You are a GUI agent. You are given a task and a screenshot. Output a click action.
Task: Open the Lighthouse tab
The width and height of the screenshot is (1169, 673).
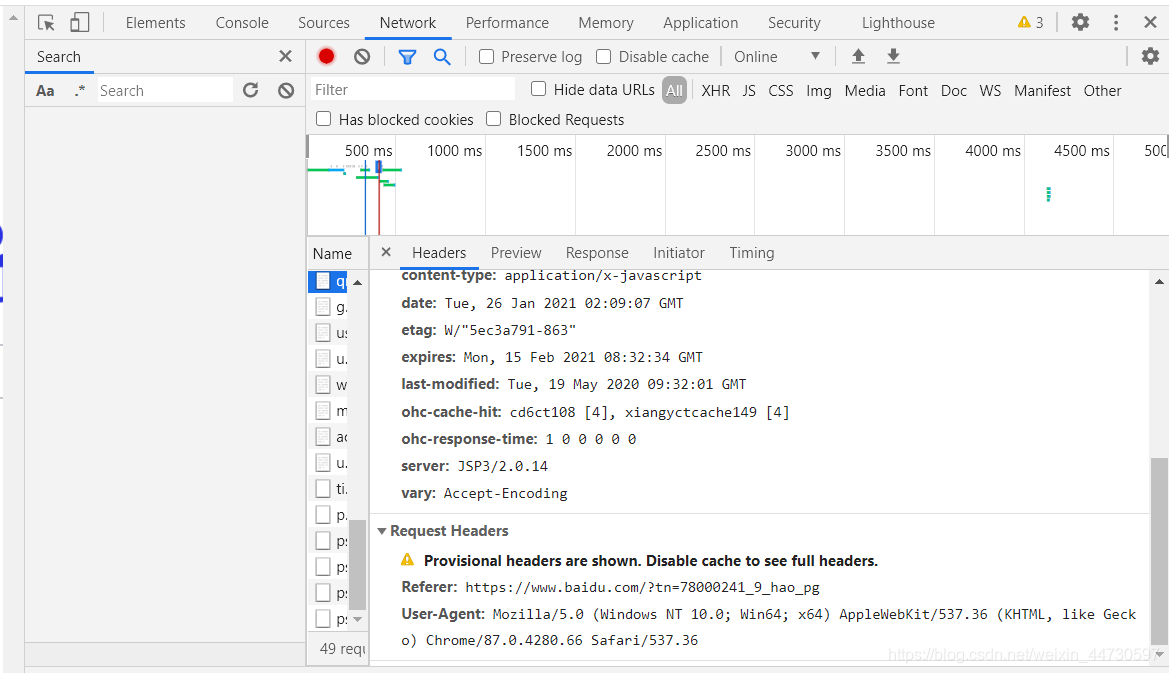pyautogui.click(x=898, y=23)
